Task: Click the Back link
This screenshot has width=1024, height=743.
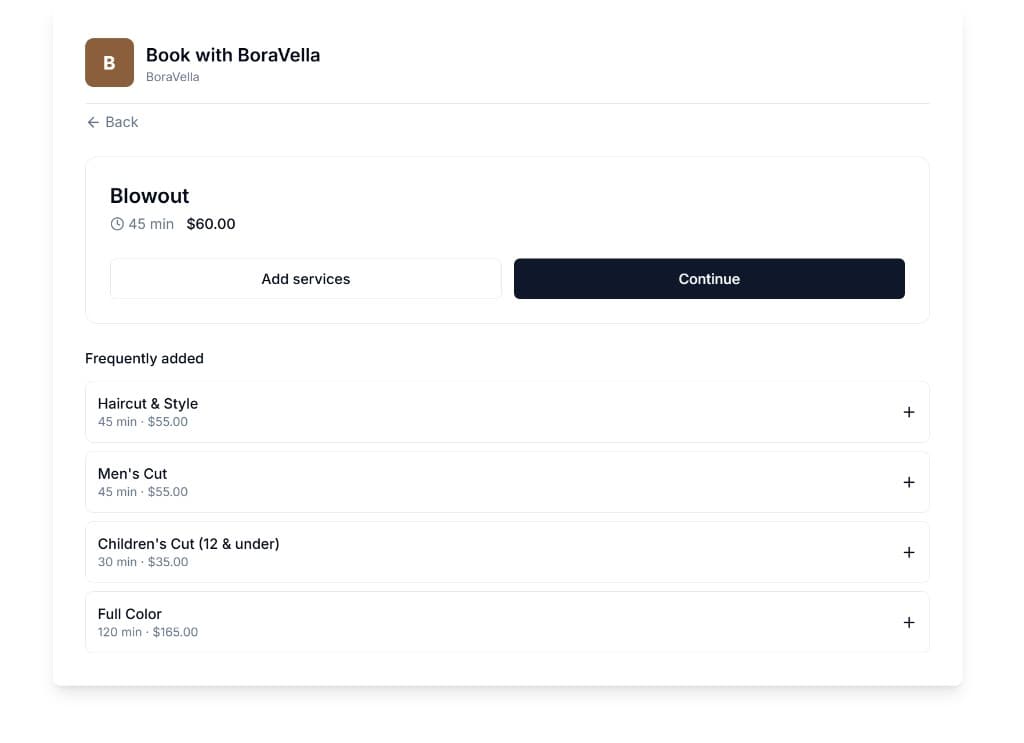Action: tap(121, 122)
